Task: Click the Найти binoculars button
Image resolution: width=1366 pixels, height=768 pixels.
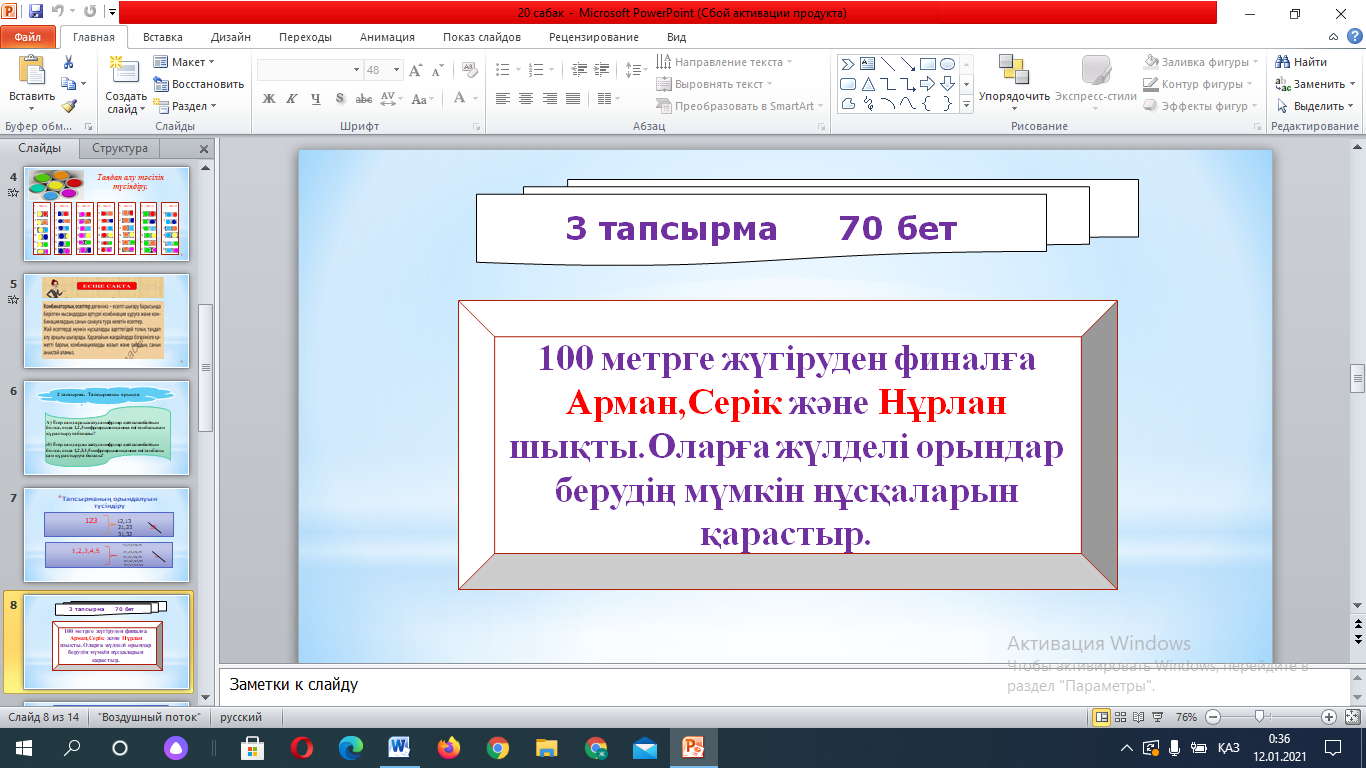Action: pyautogui.click(x=1301, y=62)
